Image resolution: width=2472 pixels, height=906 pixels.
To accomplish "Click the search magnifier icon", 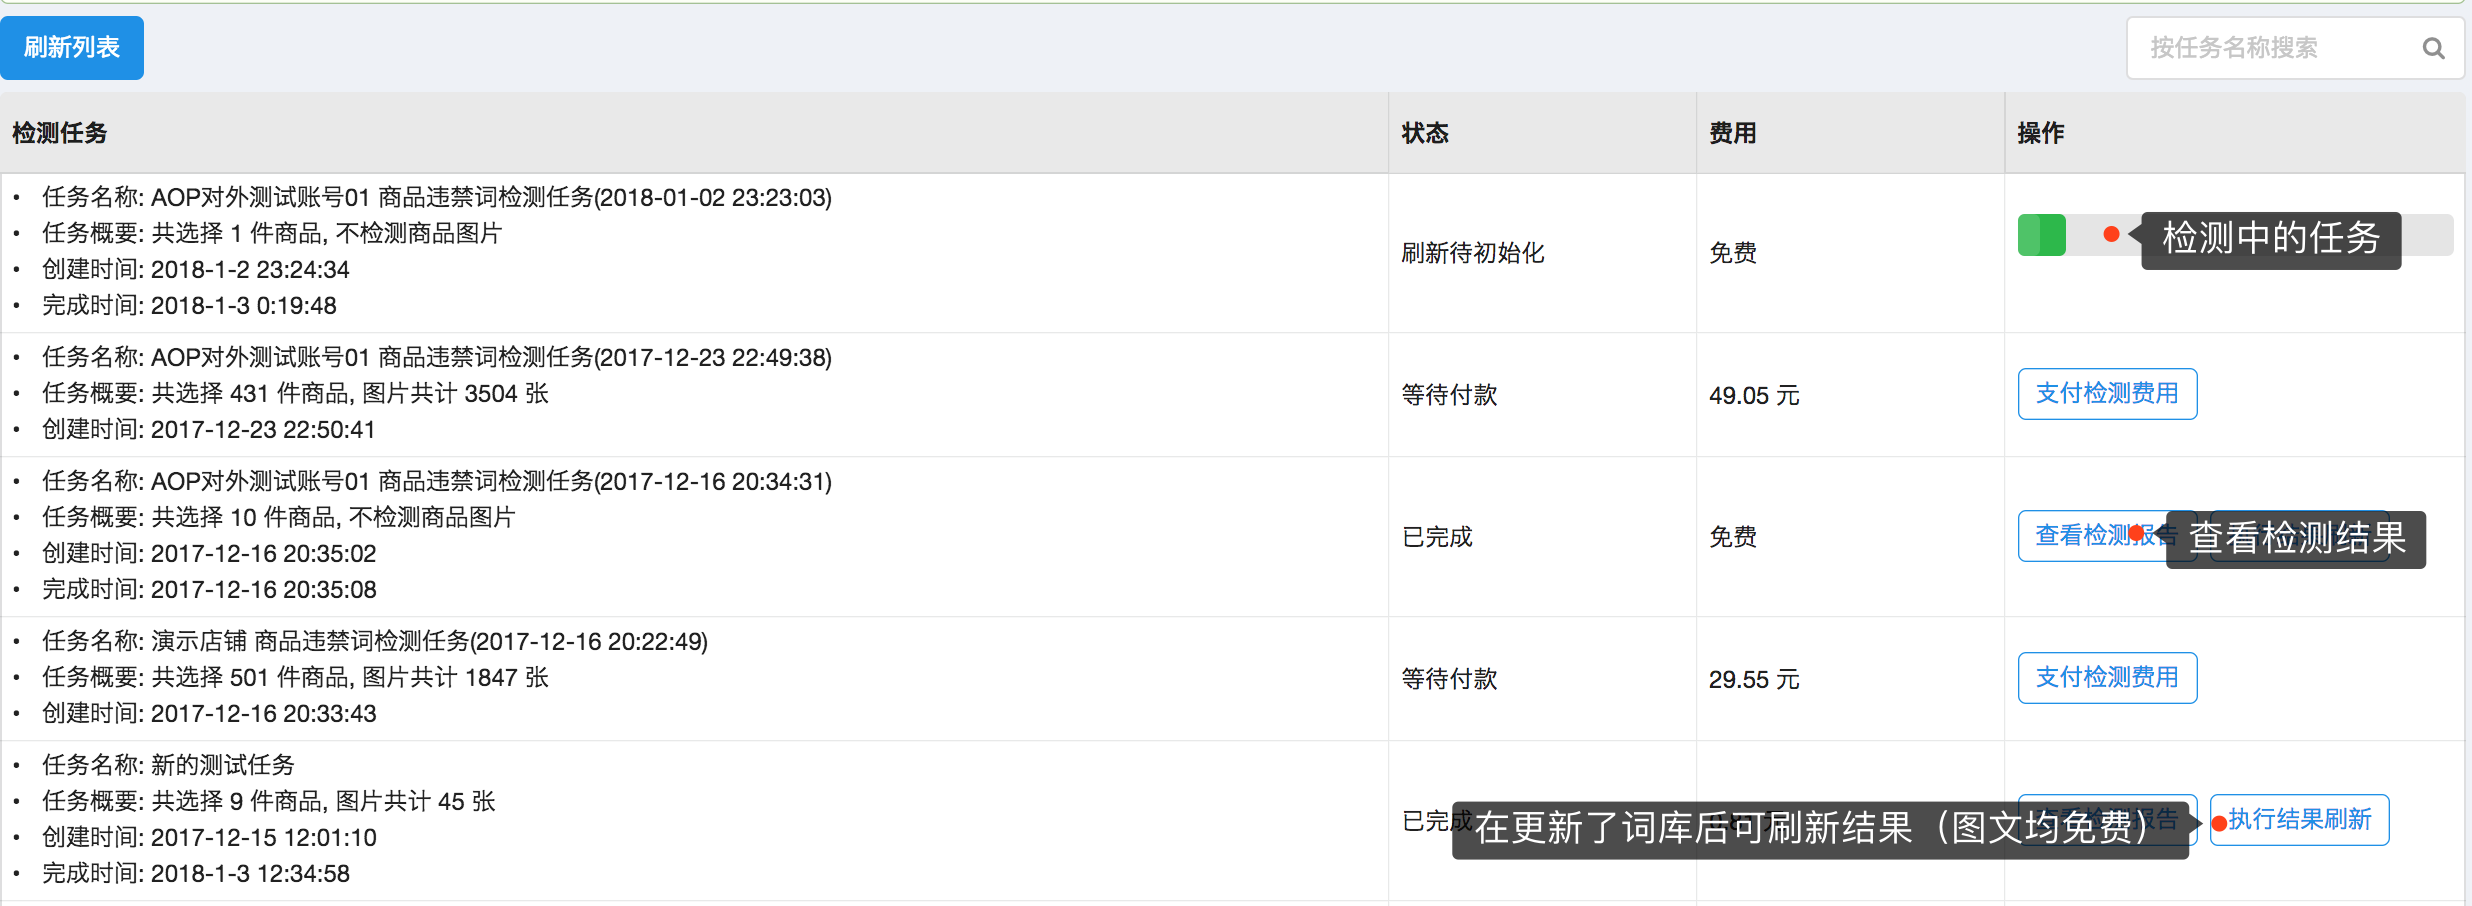I will pyautogui.click(x=2433, y=48).
